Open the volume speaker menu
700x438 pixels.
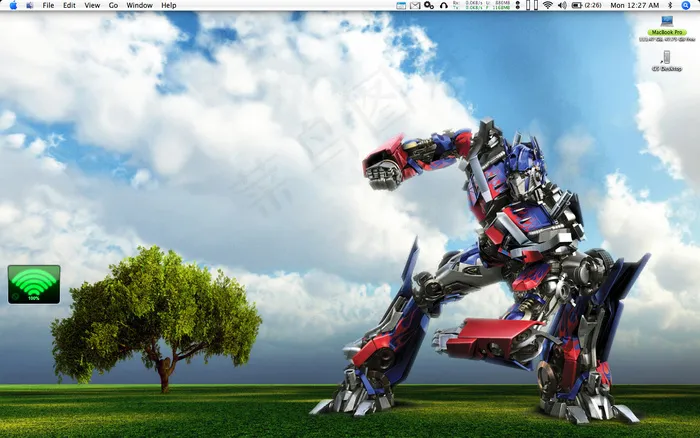point(562,5)
